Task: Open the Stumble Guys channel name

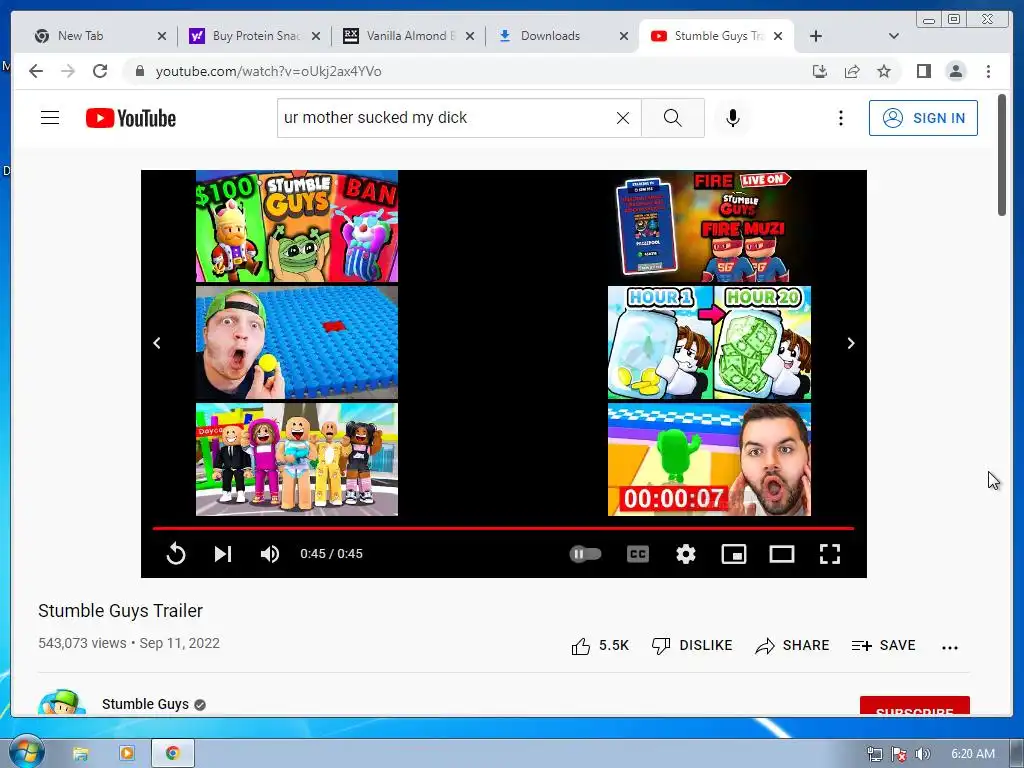Action: coord(145,704)
